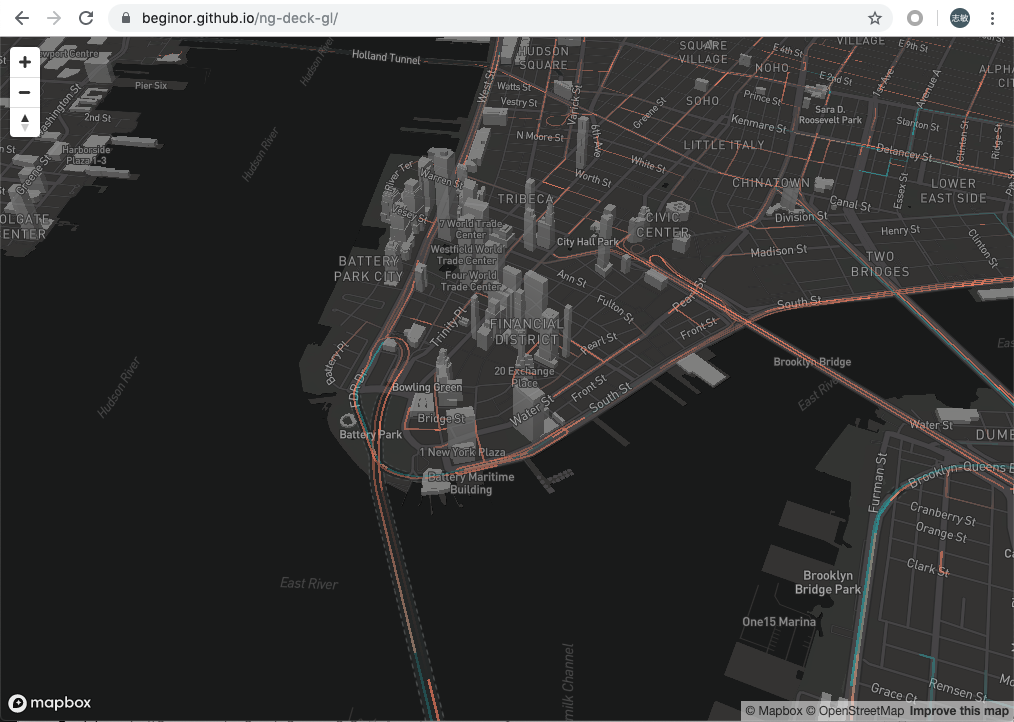Click the Battery Park City label
The width and height of the screenshot is (1014, 722).
pos(369,268)
